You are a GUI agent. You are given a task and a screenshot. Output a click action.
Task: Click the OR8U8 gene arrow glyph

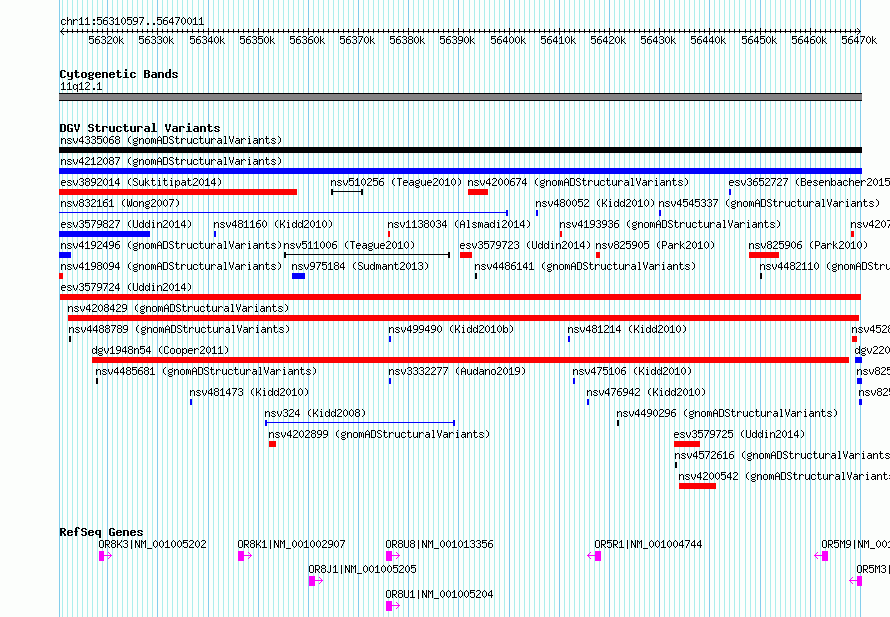click(393, 556)
